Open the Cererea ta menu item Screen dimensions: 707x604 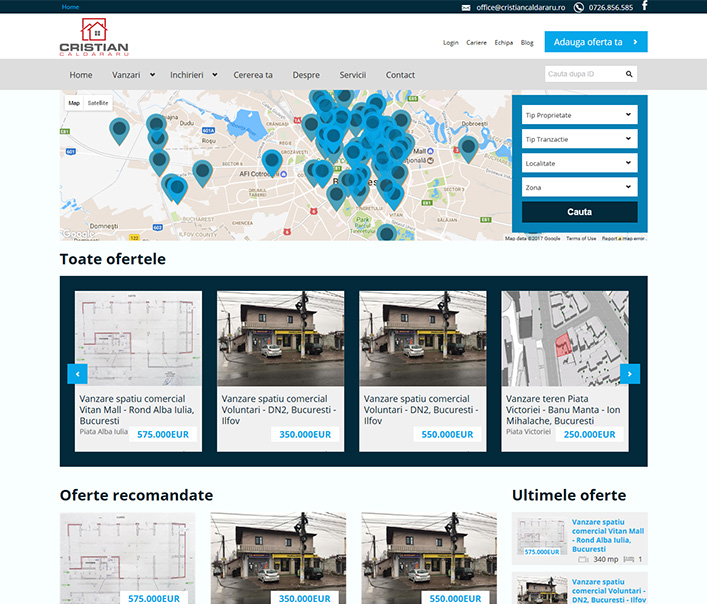tap(252, 75)
